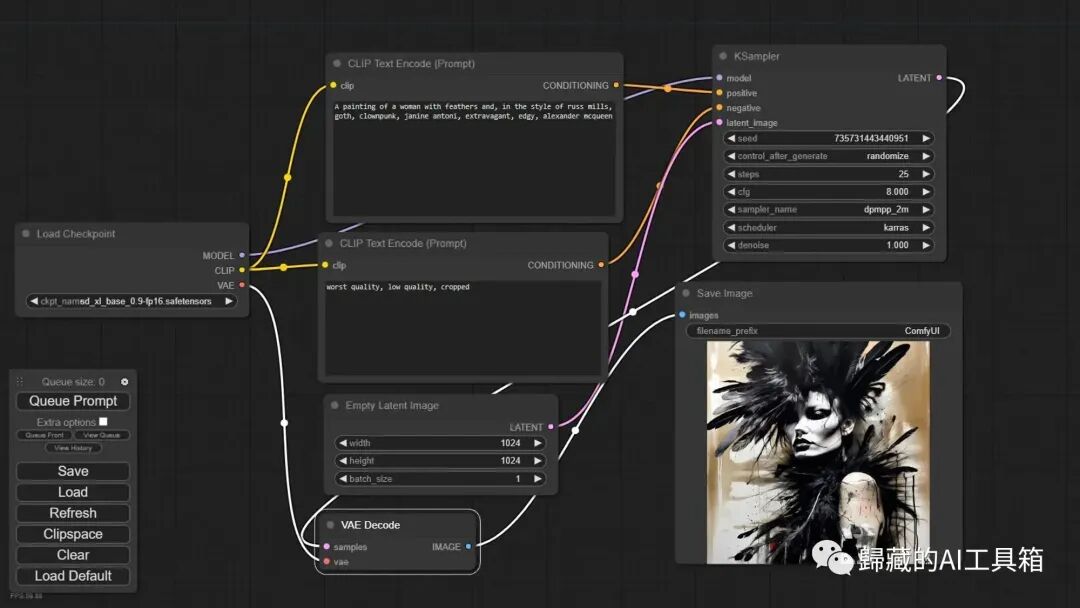The image size is (1080, 608).
Task: Increase denoise with the right arrow
Action: point(926,245)
